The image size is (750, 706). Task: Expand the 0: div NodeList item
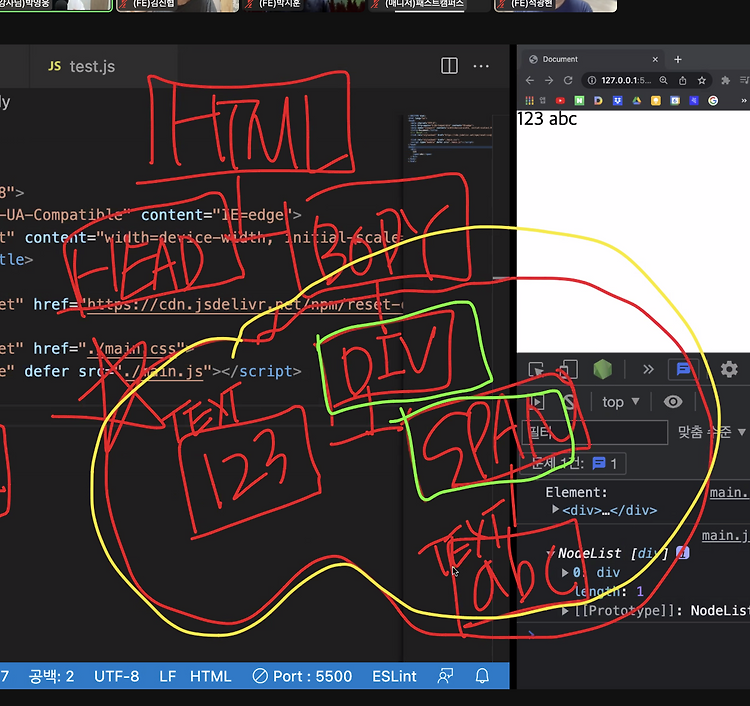[565, 573]
